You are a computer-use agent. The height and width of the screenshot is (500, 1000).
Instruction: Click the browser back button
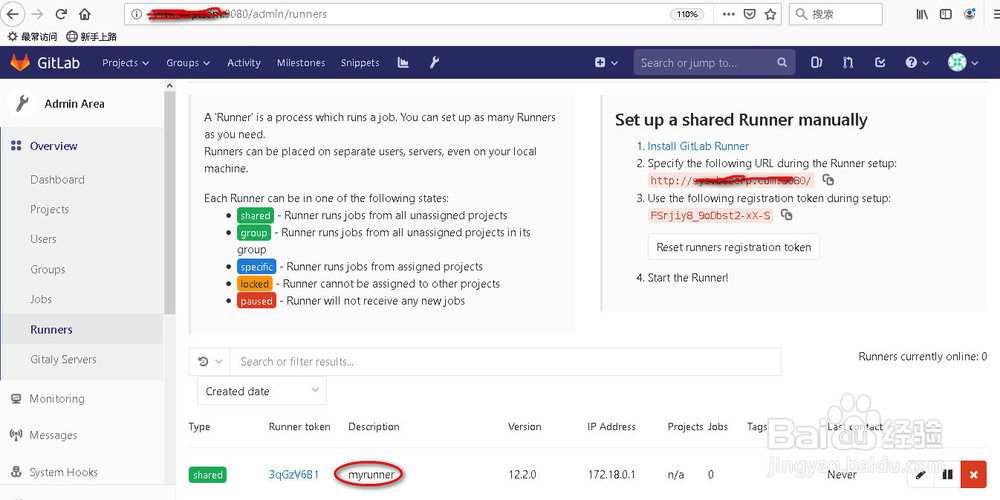[13, 13]
